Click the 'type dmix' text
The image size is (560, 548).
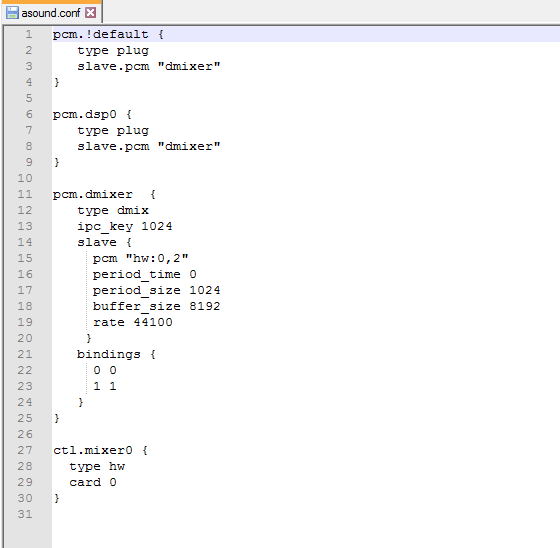click(113, 210)
